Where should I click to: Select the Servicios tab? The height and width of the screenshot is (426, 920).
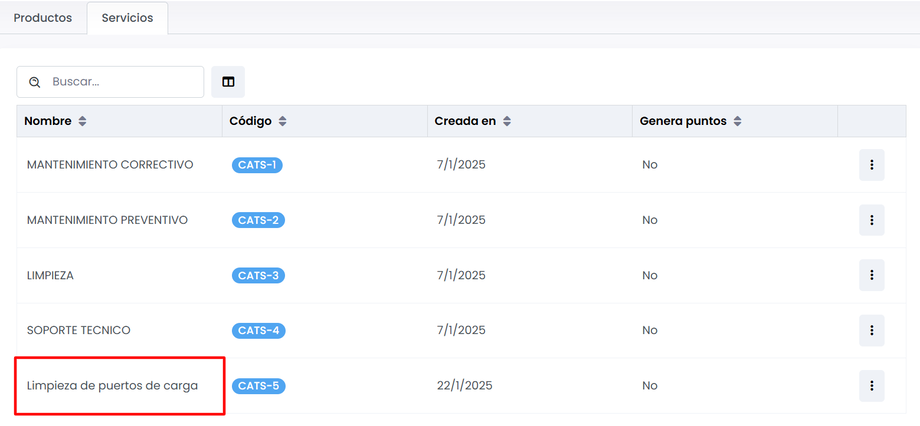(127, 18)
